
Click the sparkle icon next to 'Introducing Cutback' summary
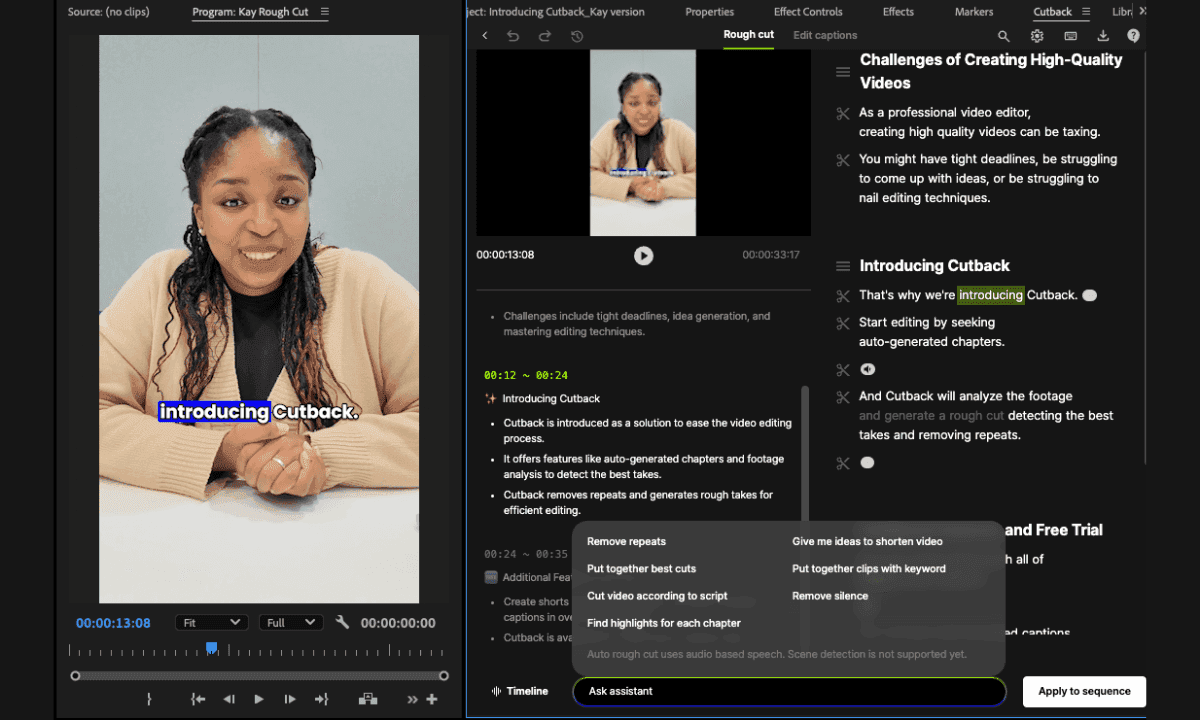tap(491, 399)
